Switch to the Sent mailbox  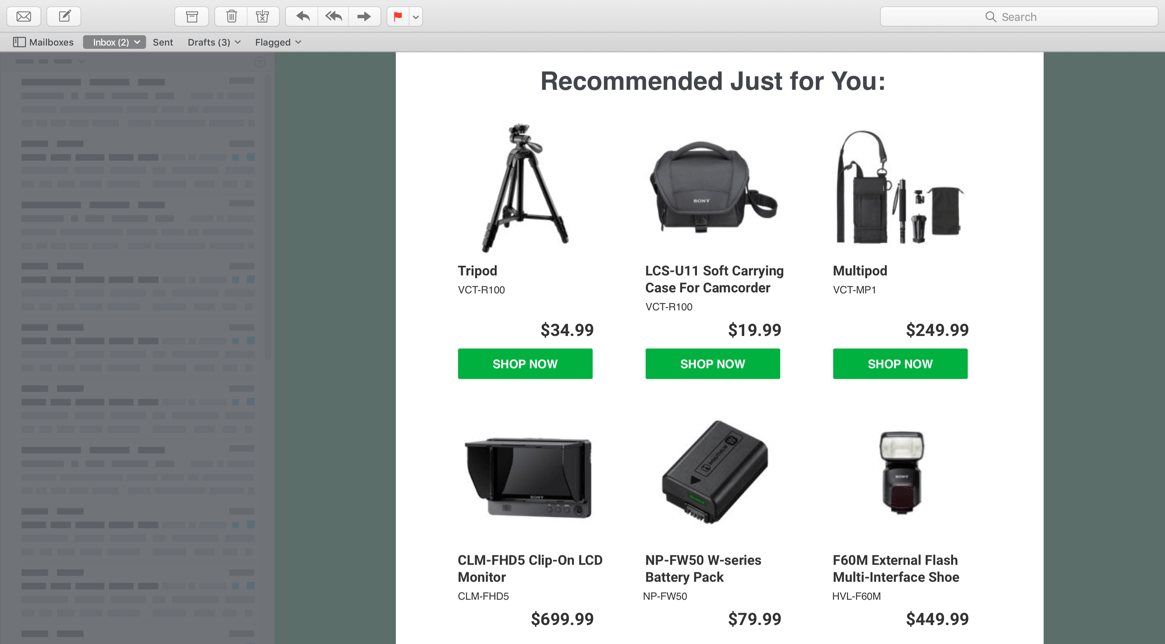point(163,42)
